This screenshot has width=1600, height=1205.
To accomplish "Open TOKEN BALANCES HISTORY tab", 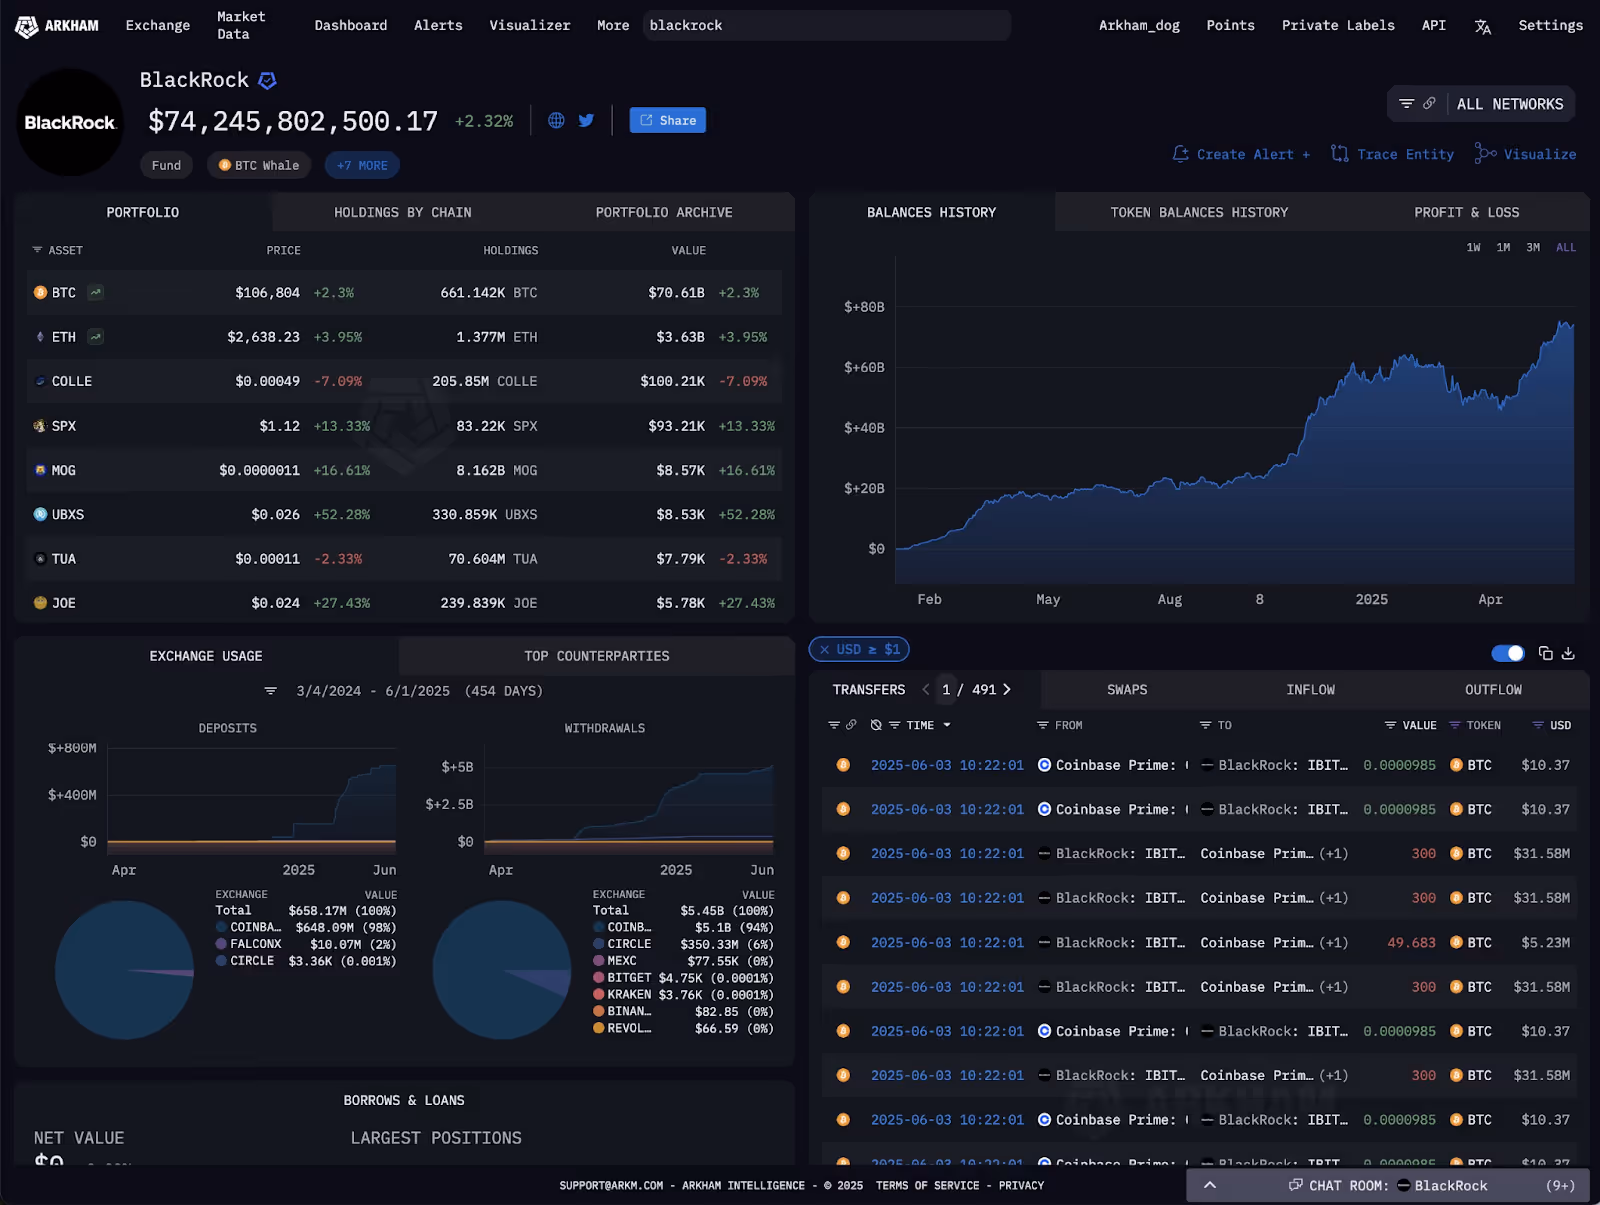I will pos(1199,212).
